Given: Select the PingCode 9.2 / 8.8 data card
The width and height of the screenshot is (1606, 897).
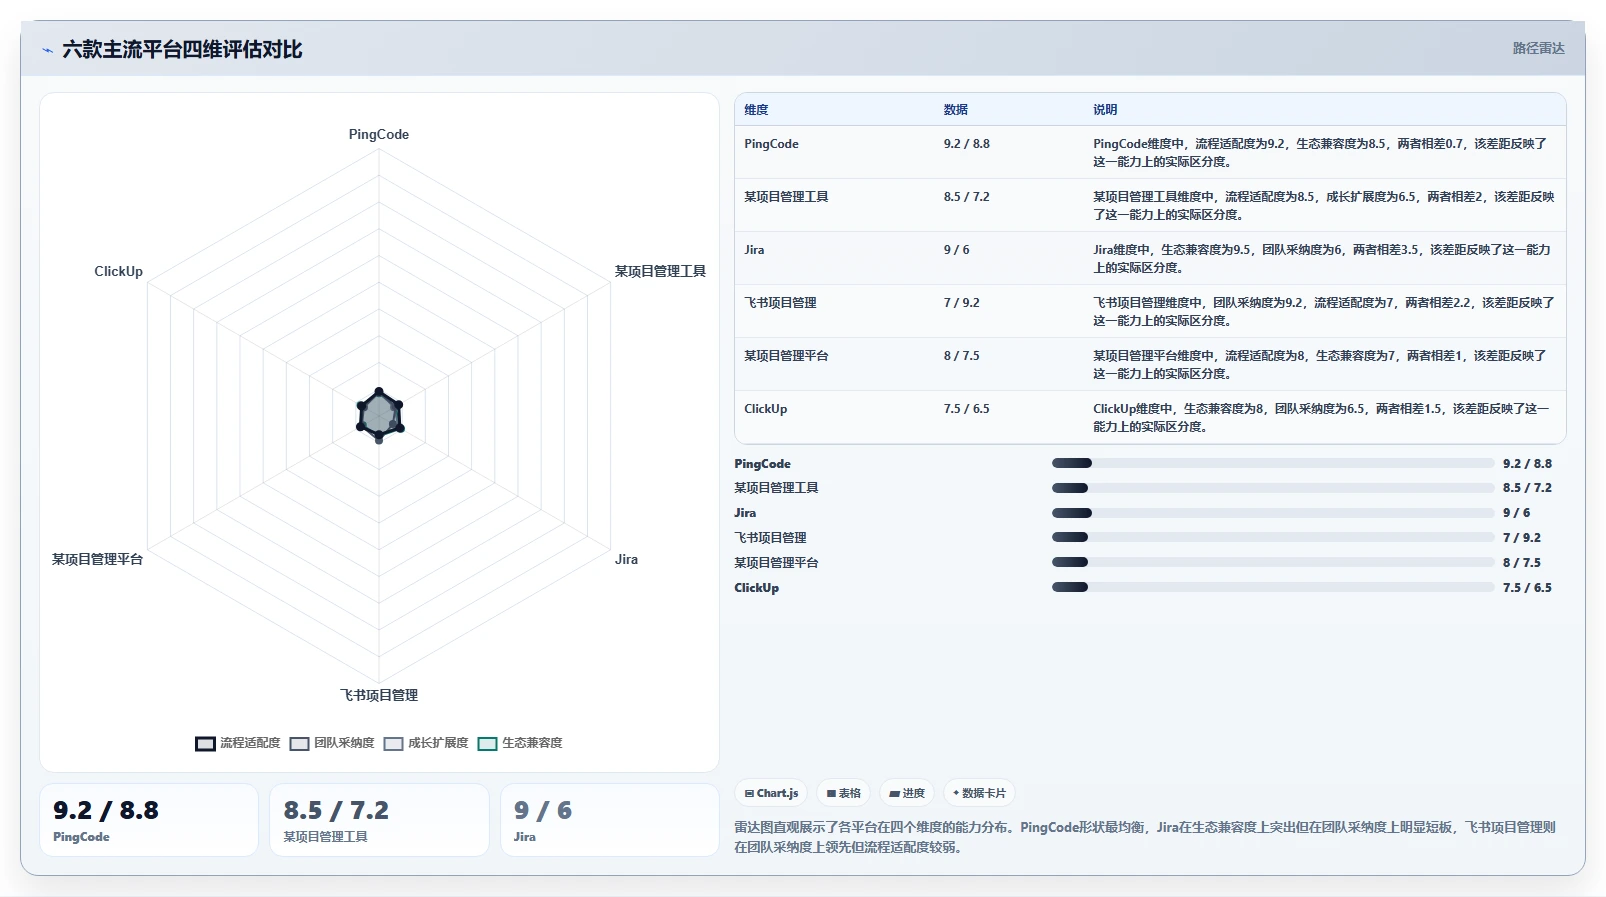Looking at the screenshot, I should [149, 820].
